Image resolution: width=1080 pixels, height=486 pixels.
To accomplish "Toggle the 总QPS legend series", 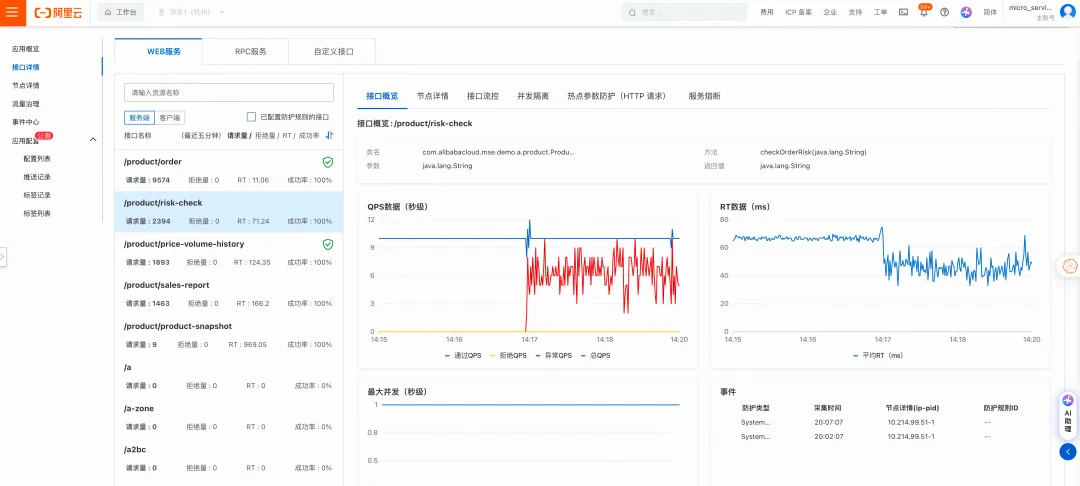I will pyautogui.click(x=595, y=356).
